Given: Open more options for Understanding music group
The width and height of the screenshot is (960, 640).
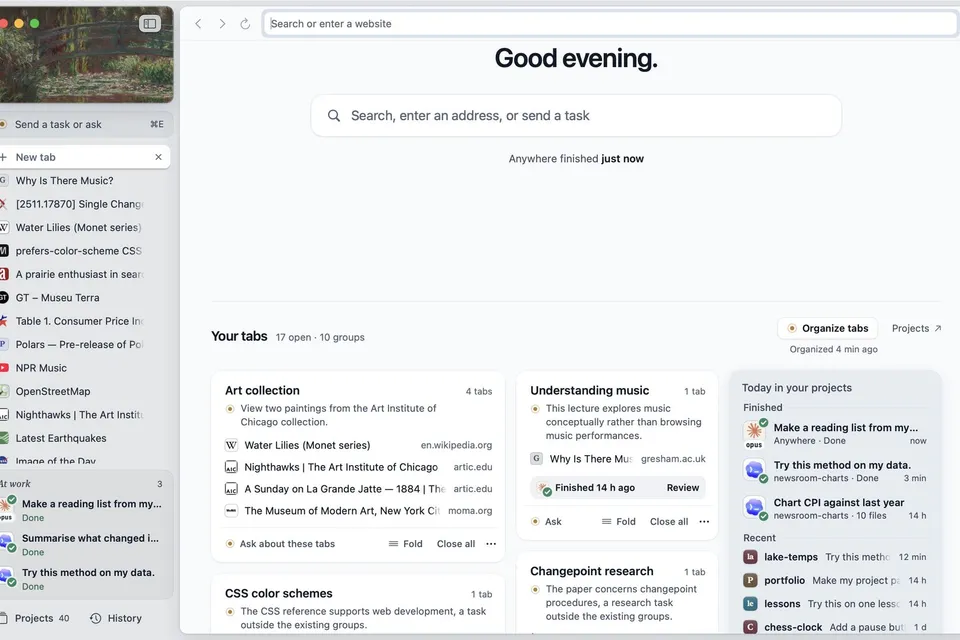Looking at the screenshot, I should click(704, 522).
